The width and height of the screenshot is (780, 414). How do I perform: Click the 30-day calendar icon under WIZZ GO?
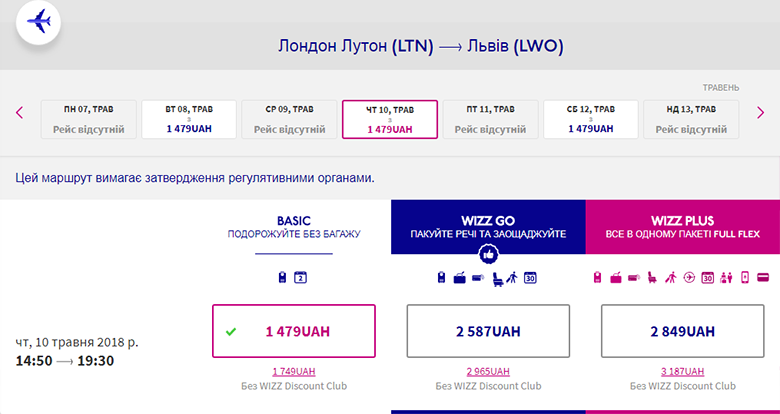pyautogui.click(x=530, y=277)
